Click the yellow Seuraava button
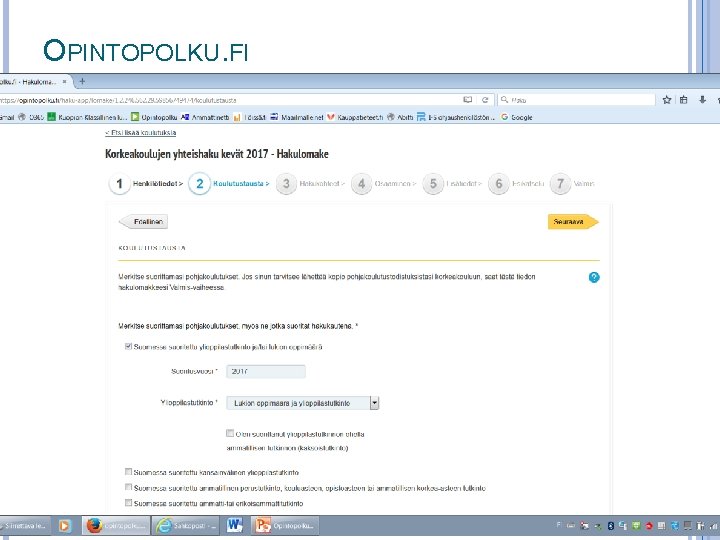The image size is (720, 540). point(573,222)
